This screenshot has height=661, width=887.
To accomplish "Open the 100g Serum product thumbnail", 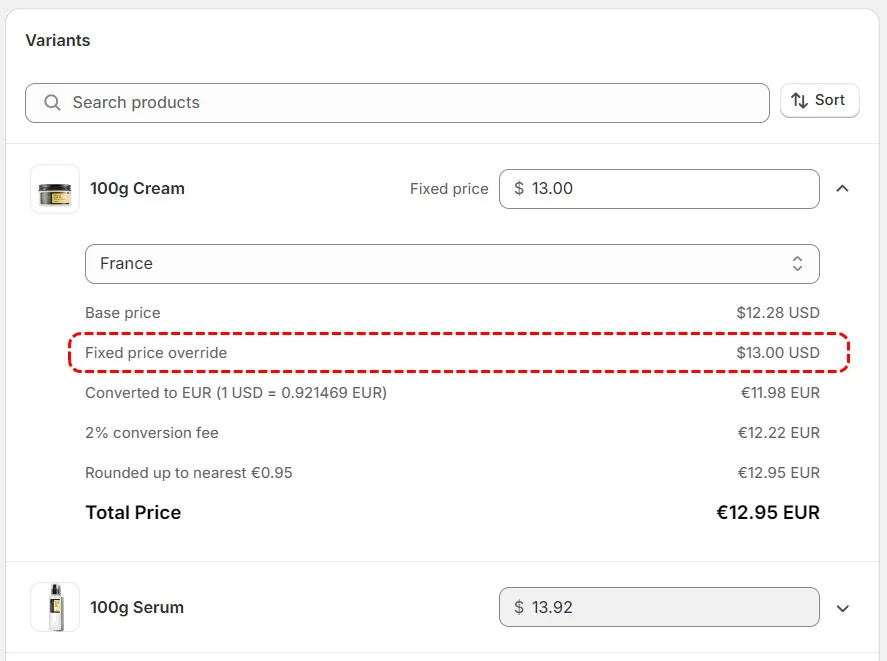I will coord(55,607).
